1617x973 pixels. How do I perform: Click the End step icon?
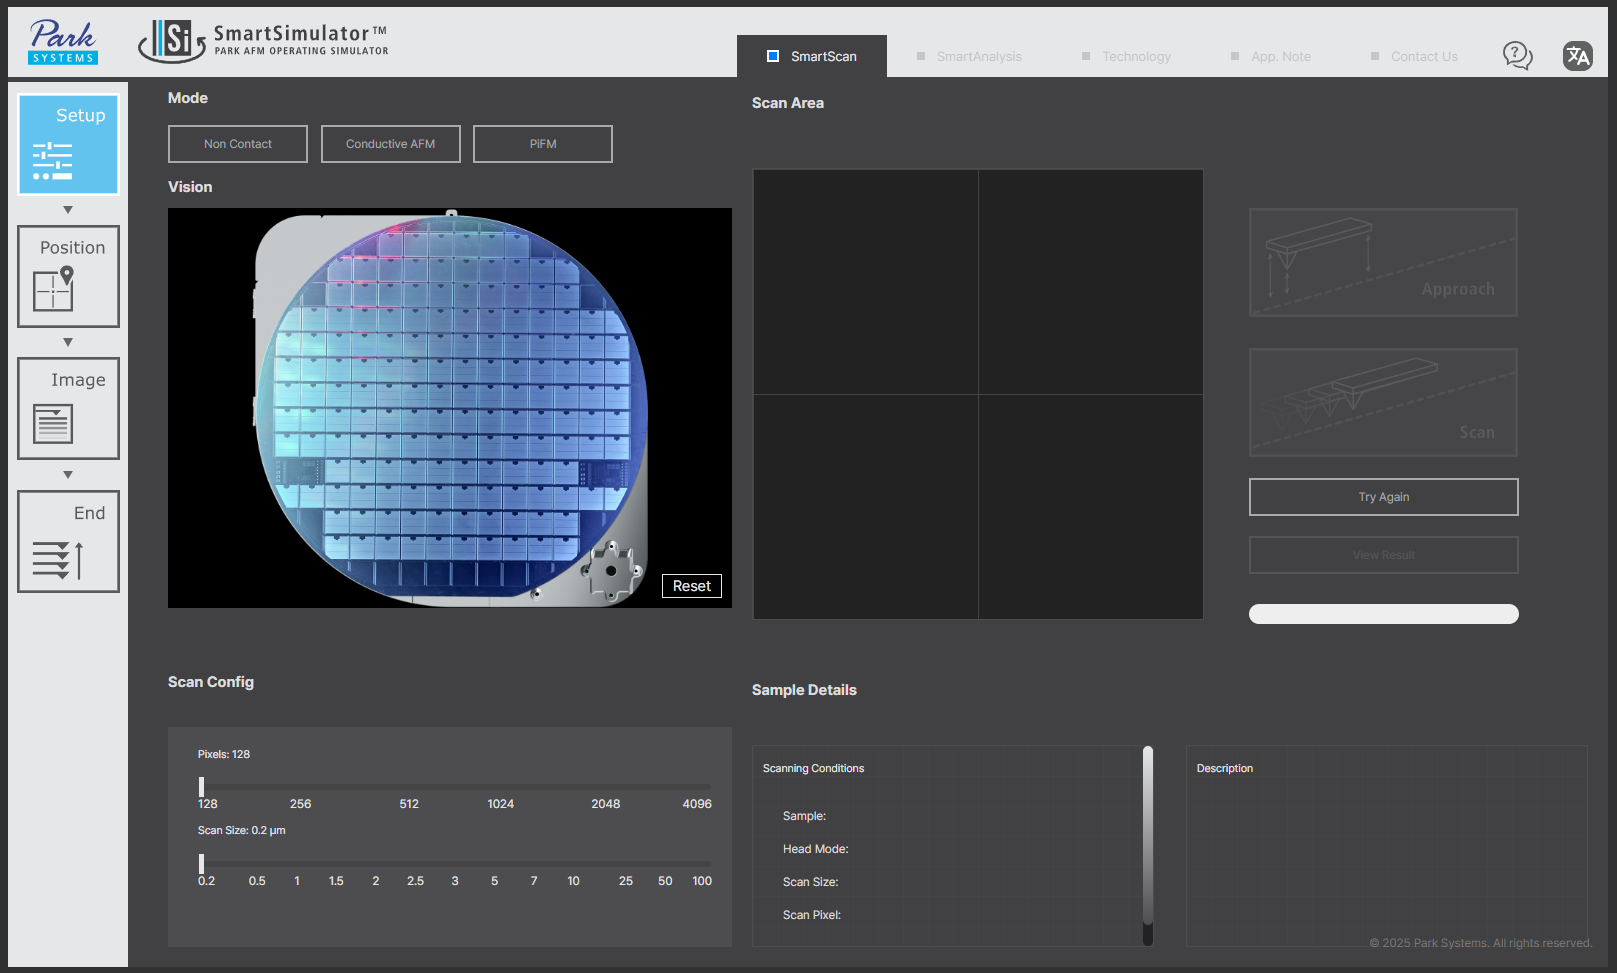coord(68,541)
